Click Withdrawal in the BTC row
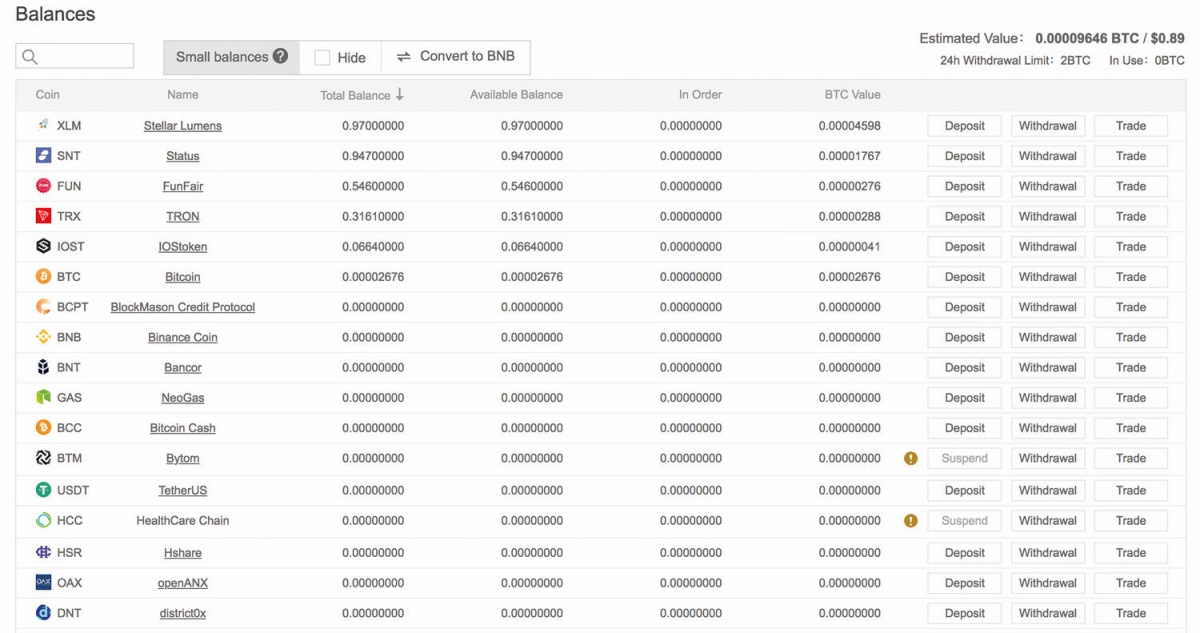The image size is (1200, 633). [1048, 277]
